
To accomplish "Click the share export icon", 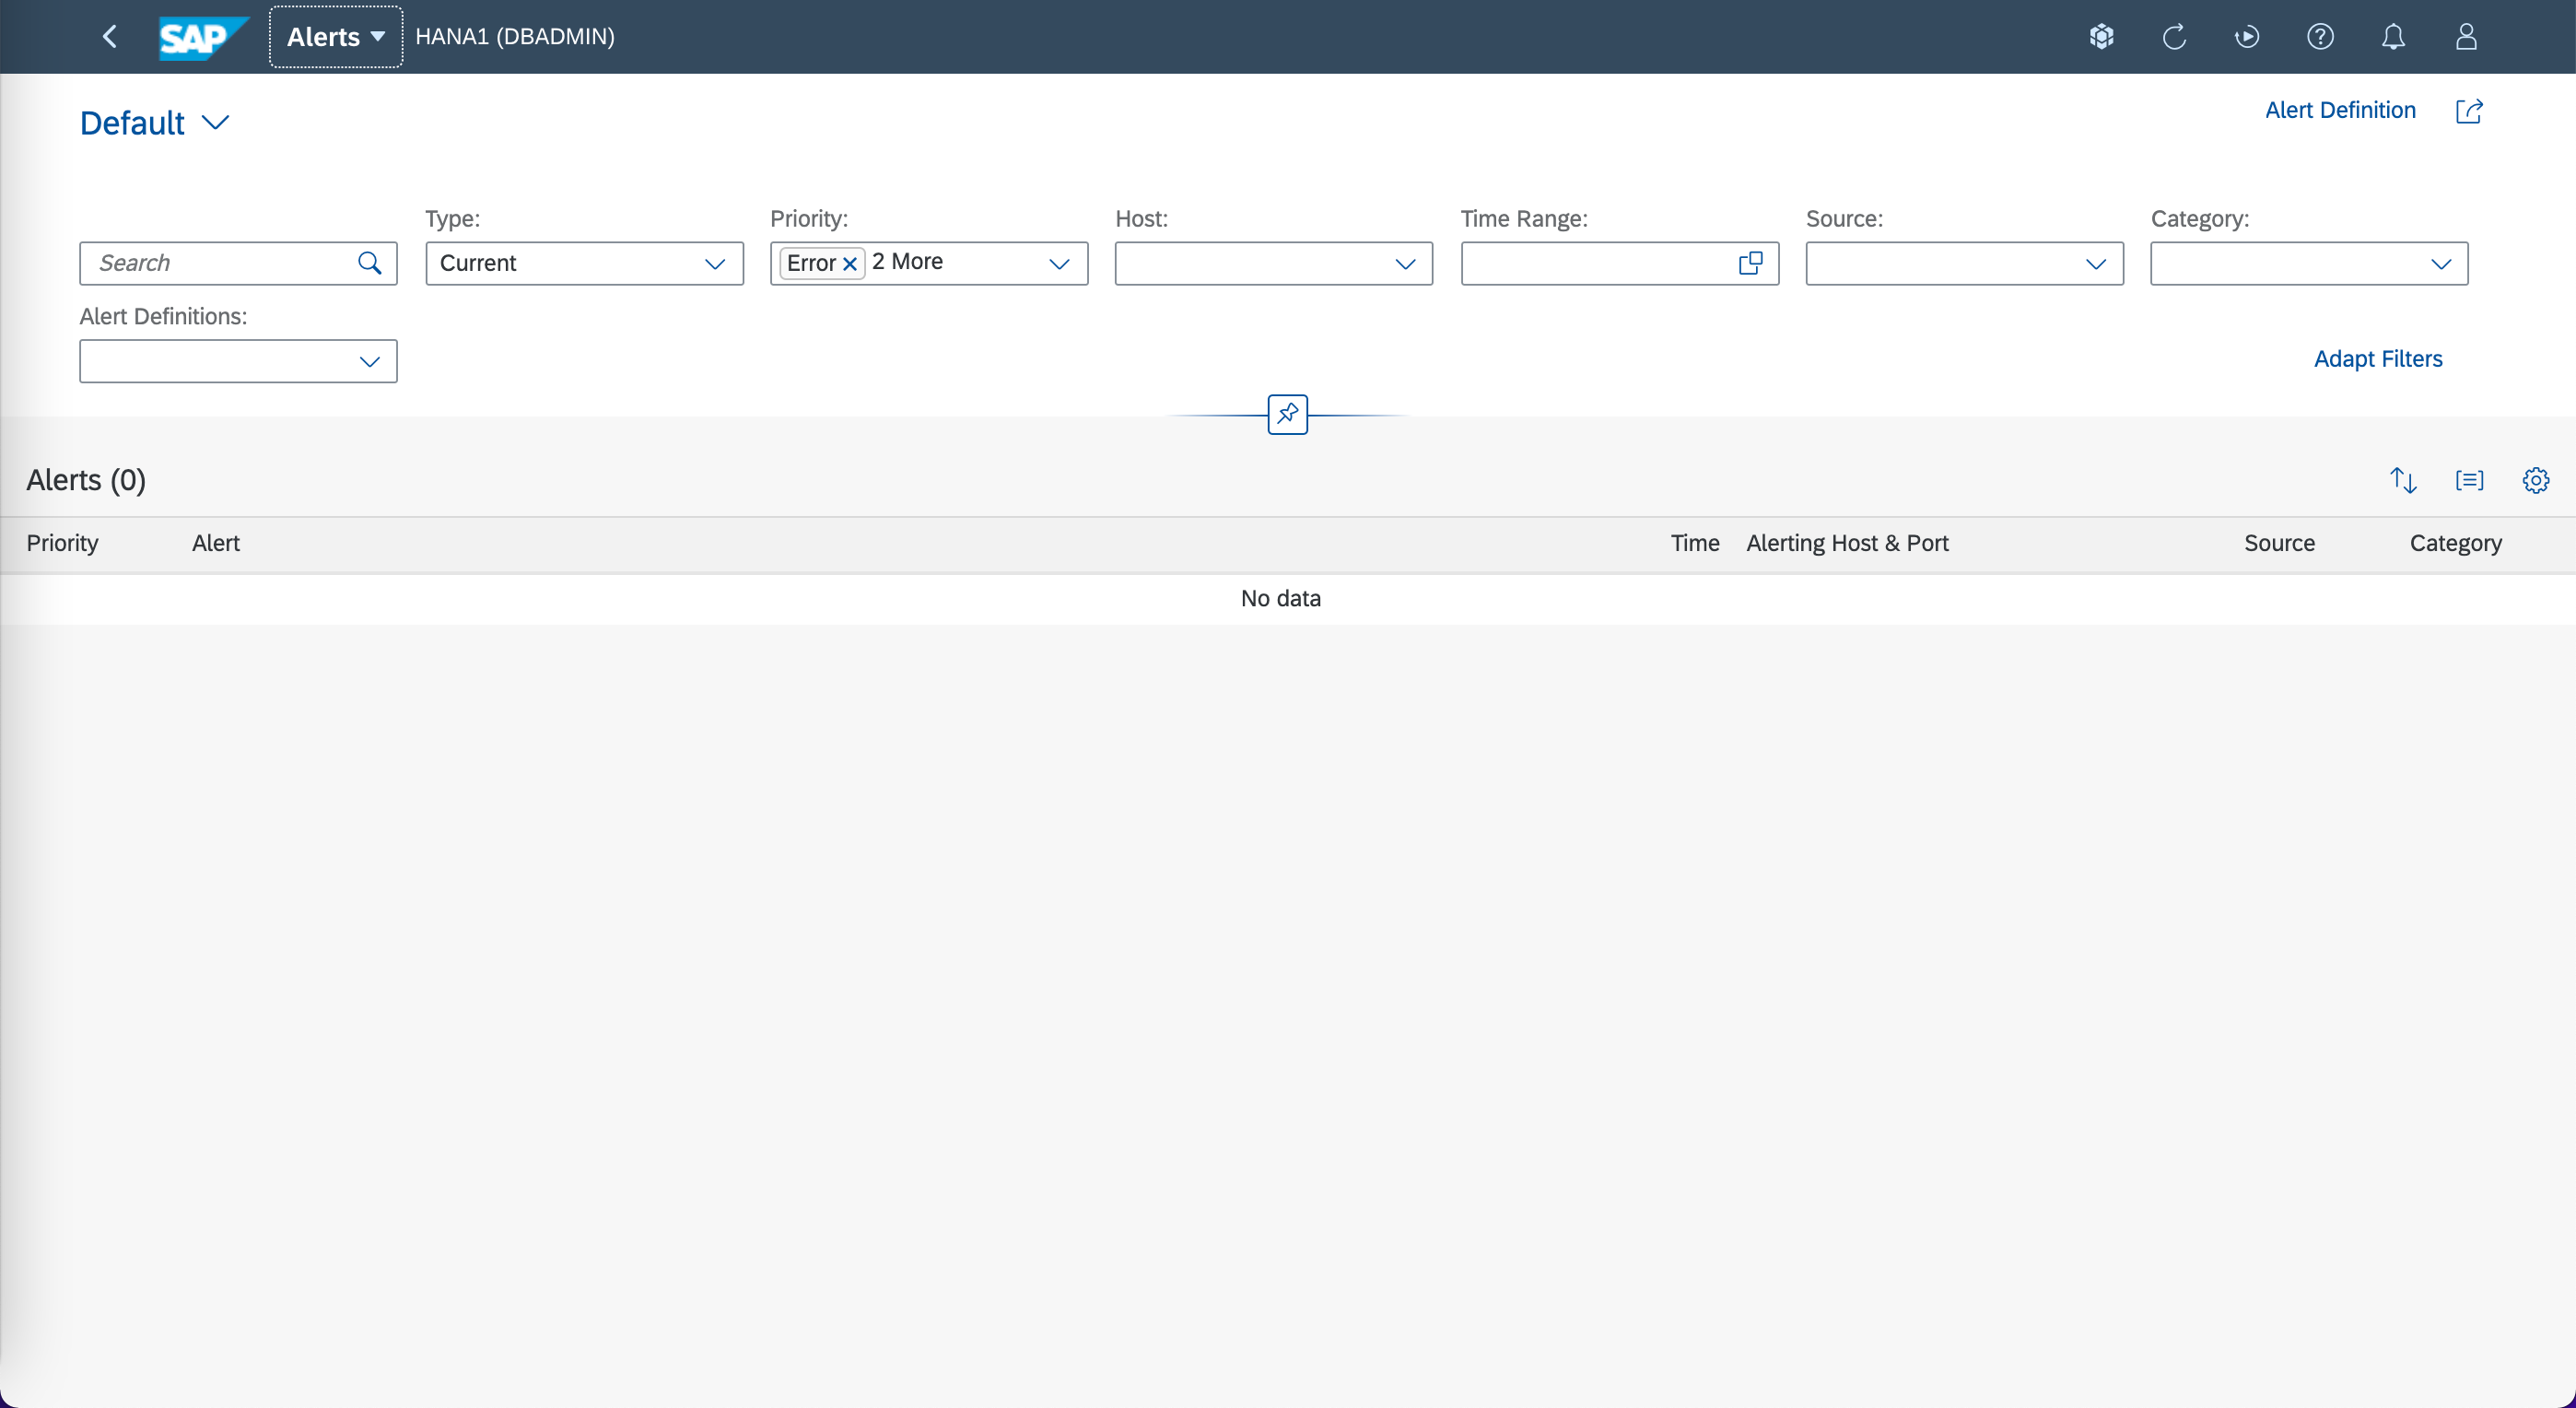I will (x=2469, y=111).
